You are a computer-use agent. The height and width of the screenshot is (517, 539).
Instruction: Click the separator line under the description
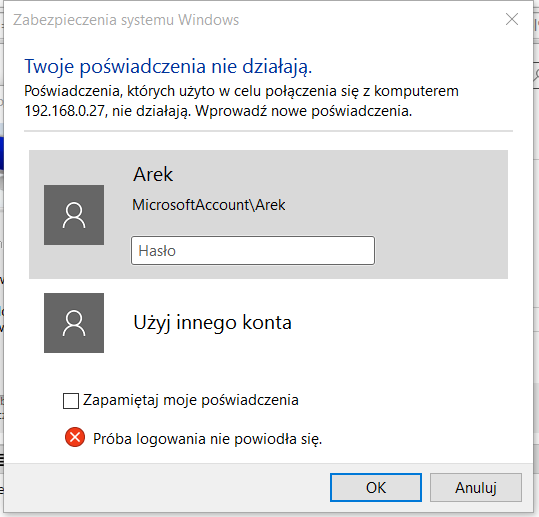[x=268, y=131]
